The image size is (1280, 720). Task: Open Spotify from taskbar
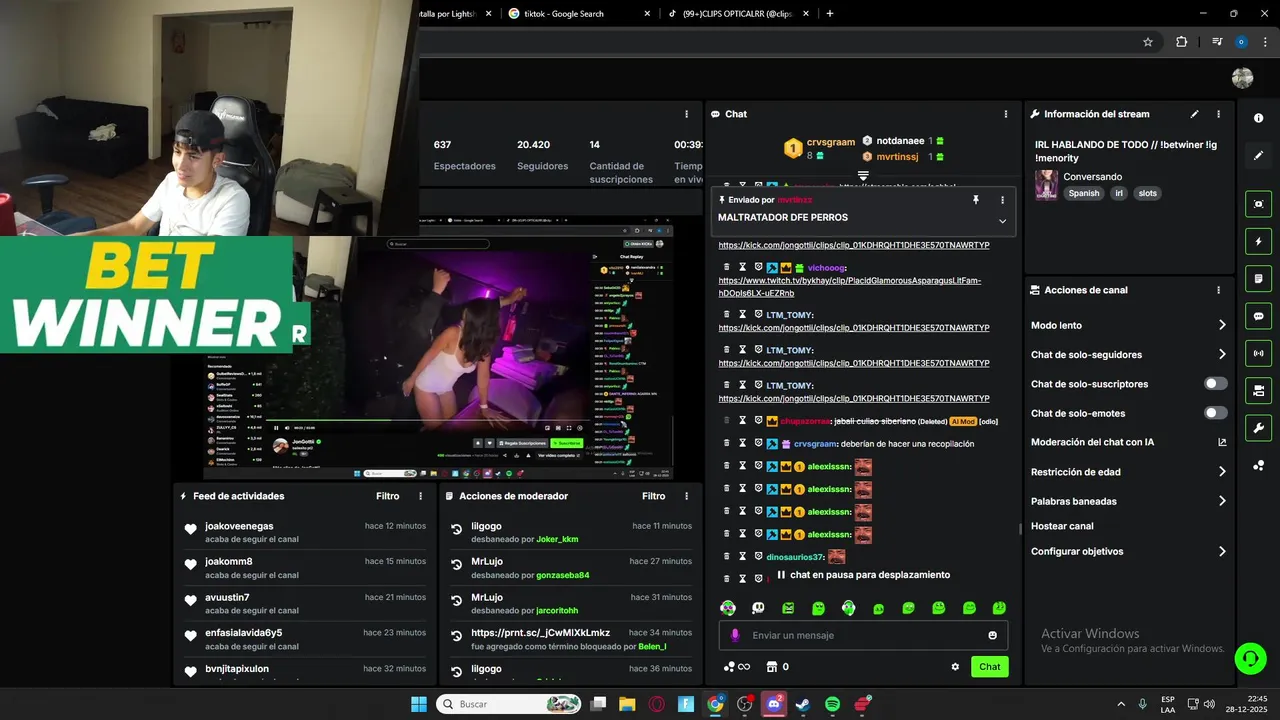(x=833, y=704)
